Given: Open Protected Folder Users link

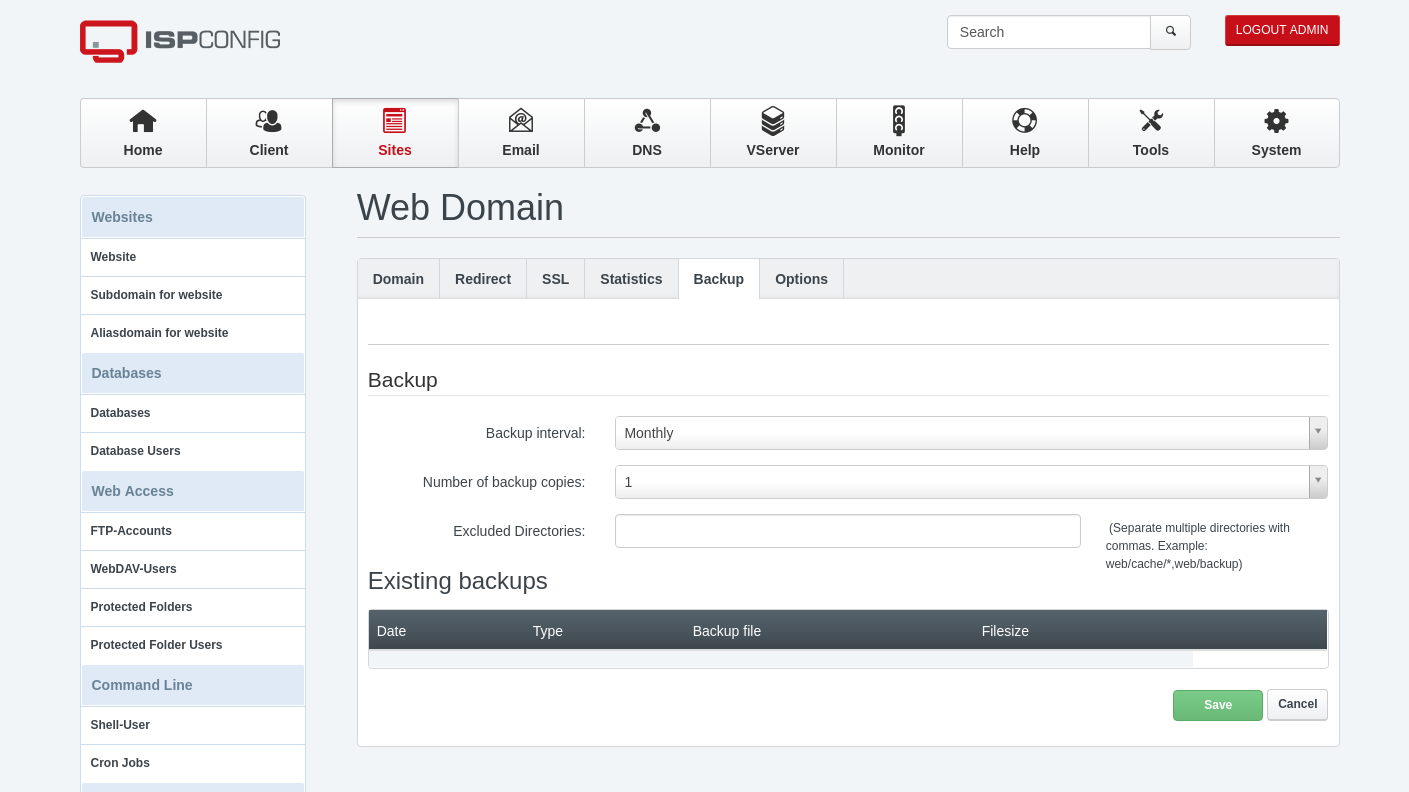Looking at the screenshot, I should [193, 645].
